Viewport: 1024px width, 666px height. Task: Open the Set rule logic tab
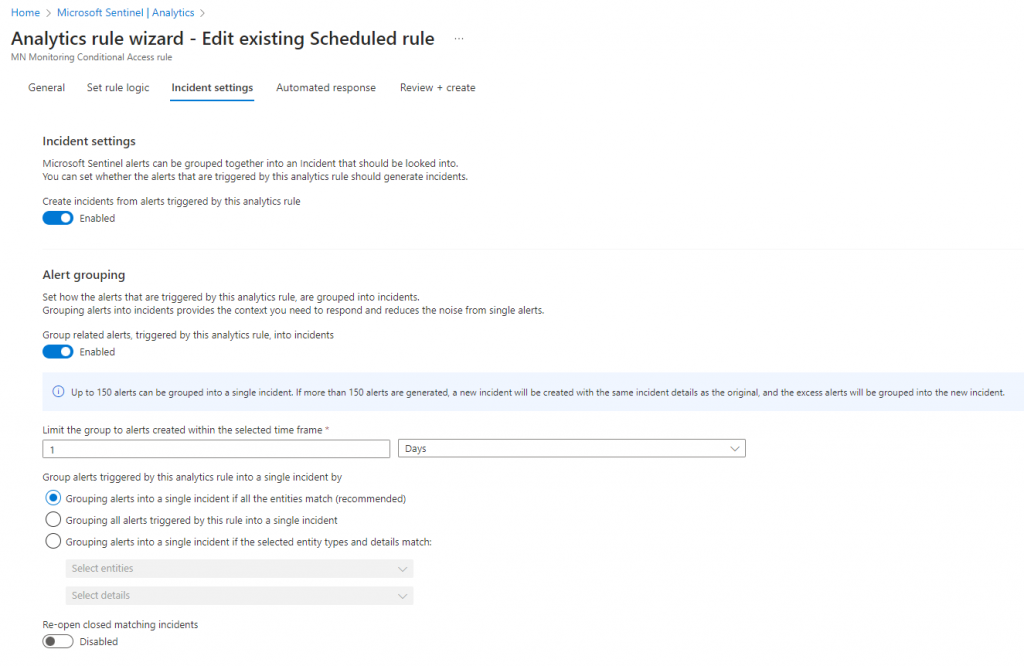tap(118, 88)
